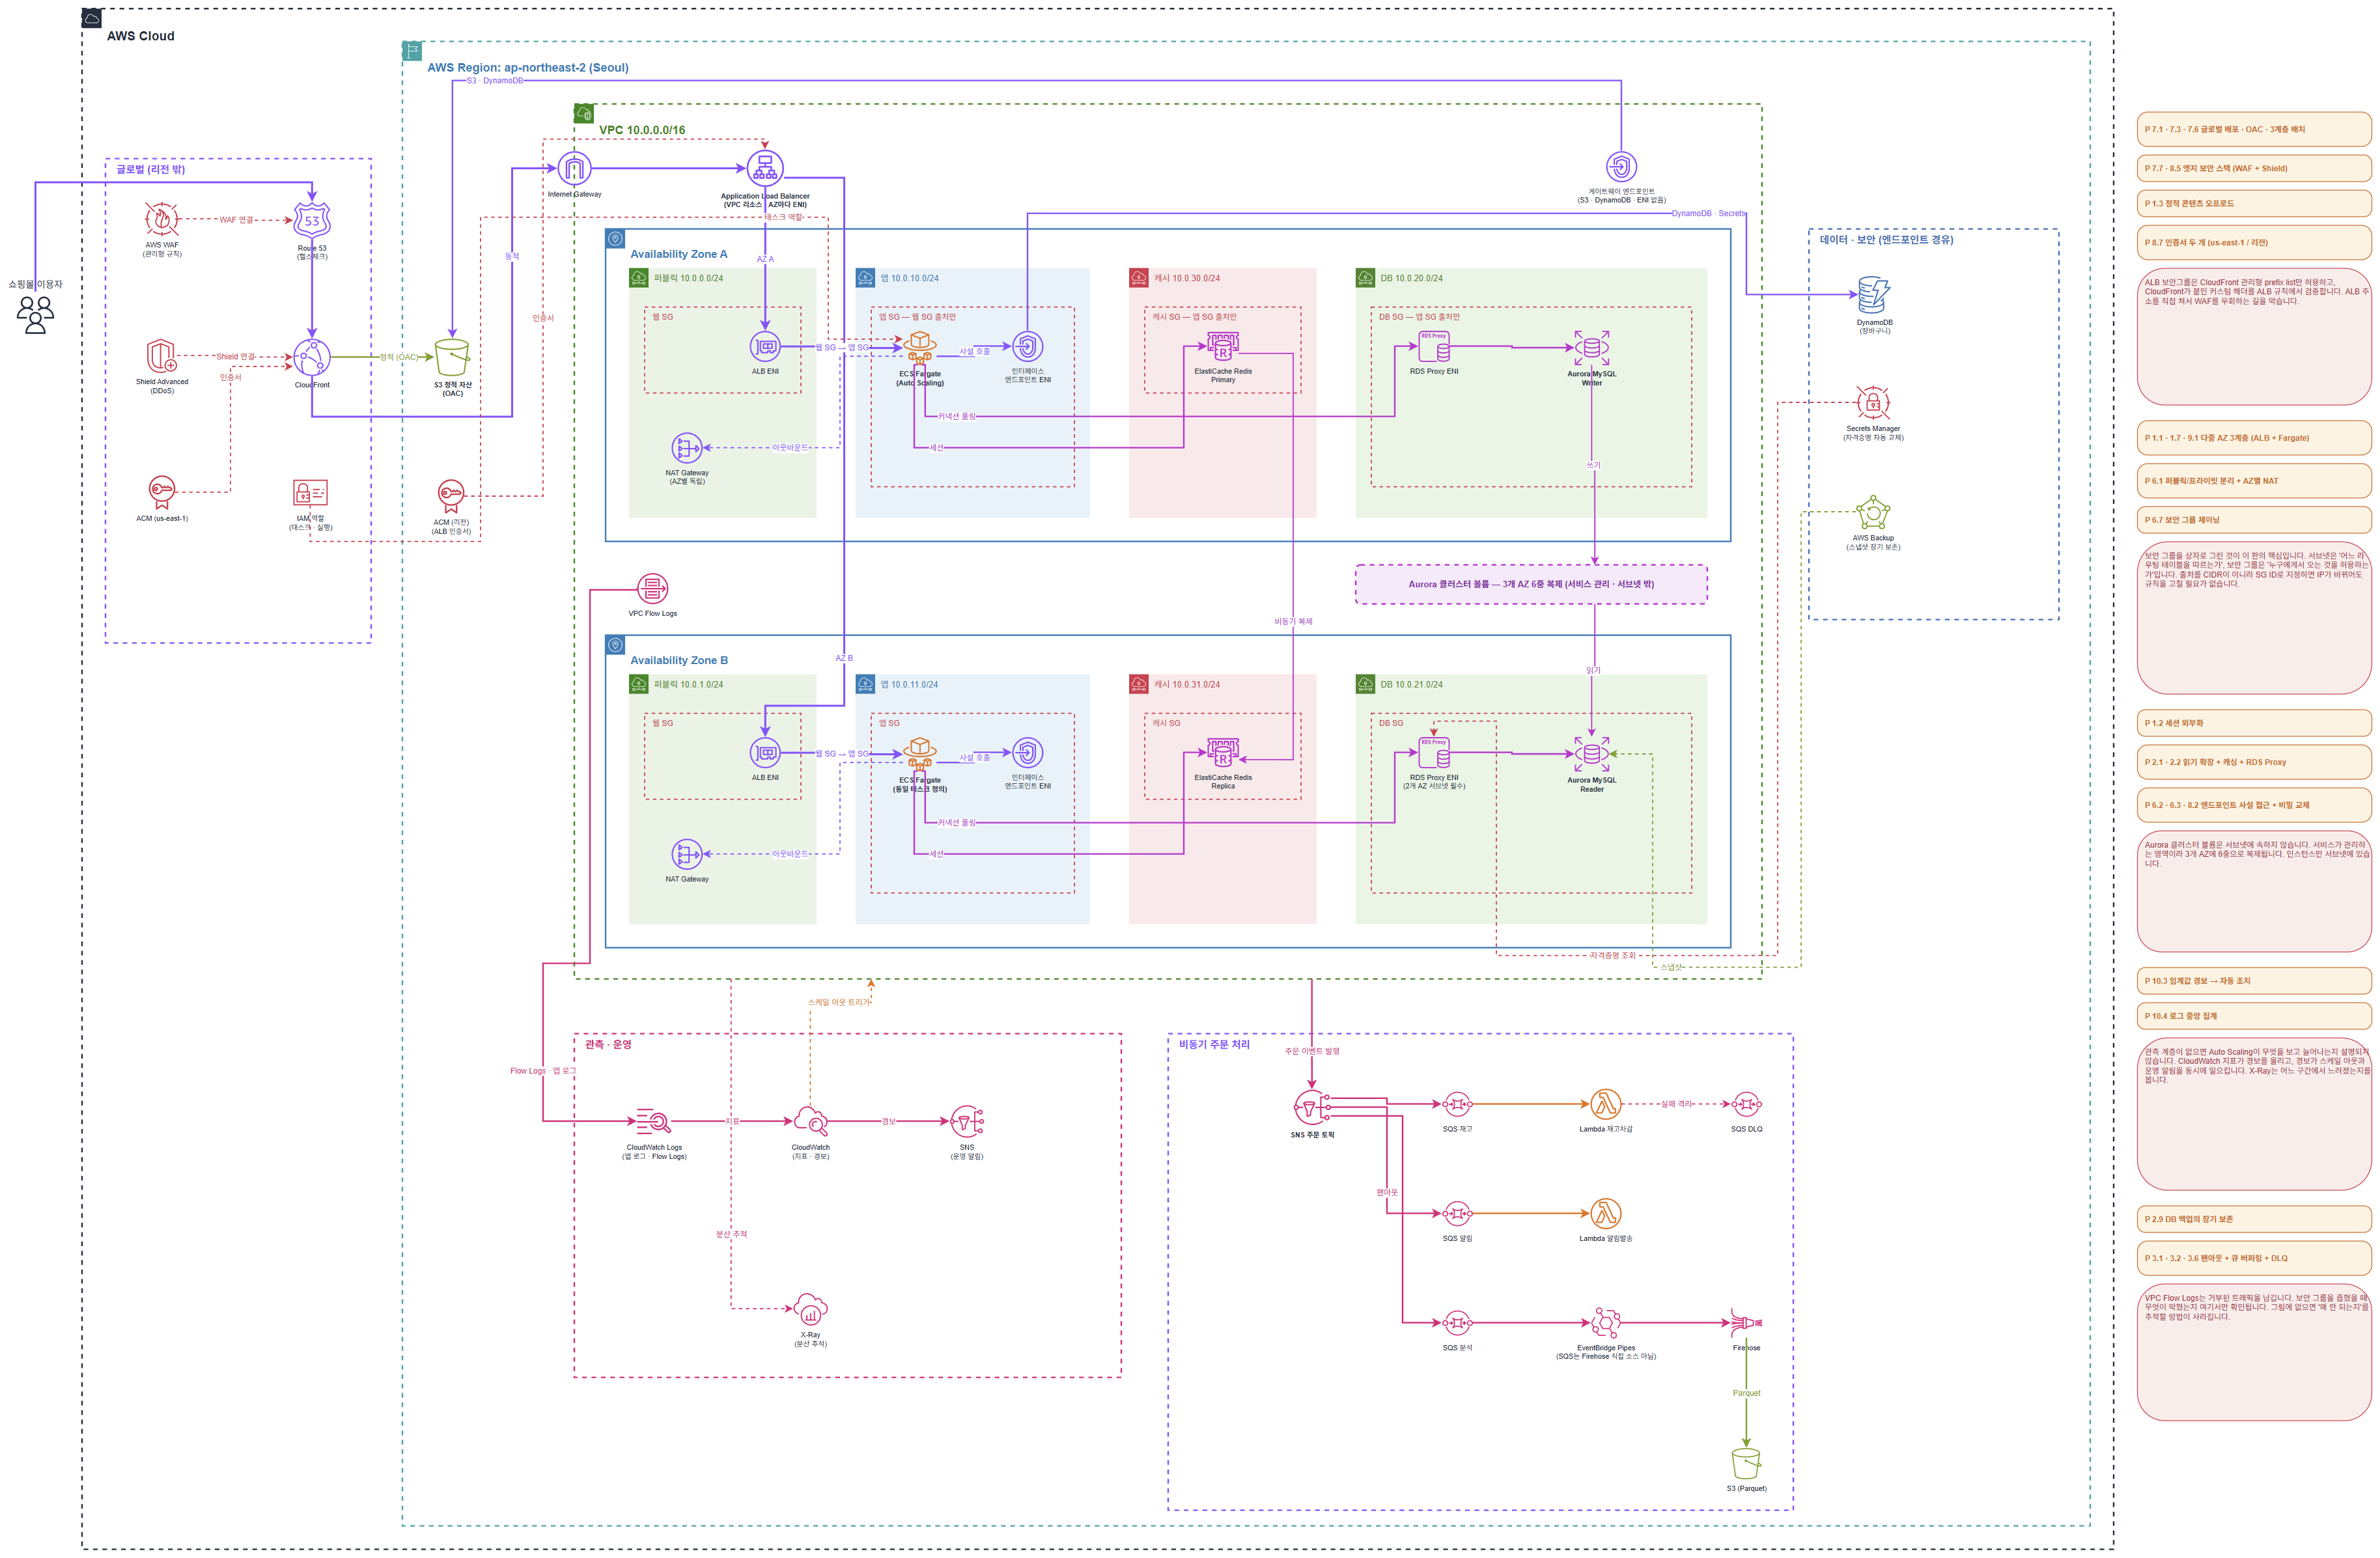2380x1558 pixels.
Task: Select the 'AWS Region: ap-northeast-2 (Seoul)' label
Action: click(x=528, y=68)
